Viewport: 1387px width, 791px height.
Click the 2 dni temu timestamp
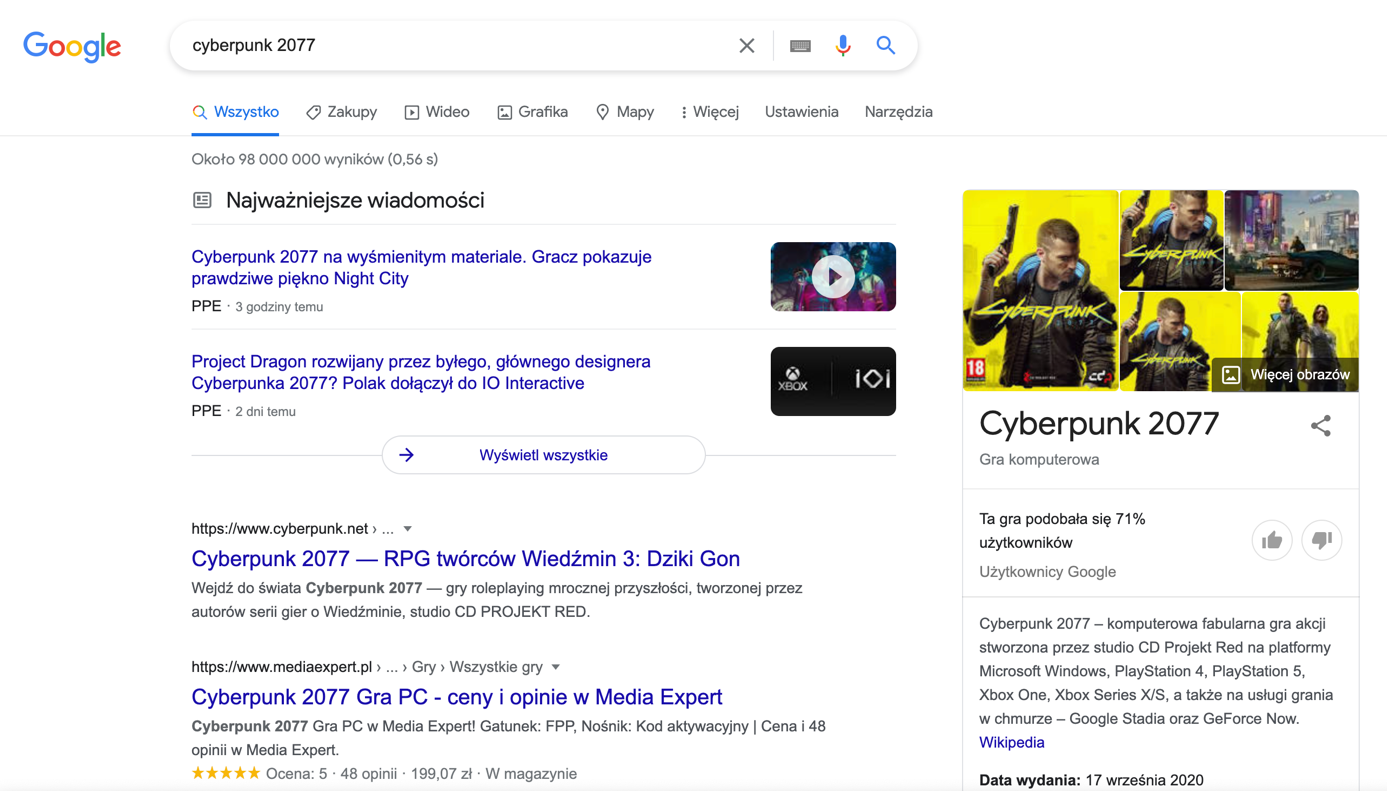tap(265, 411)
